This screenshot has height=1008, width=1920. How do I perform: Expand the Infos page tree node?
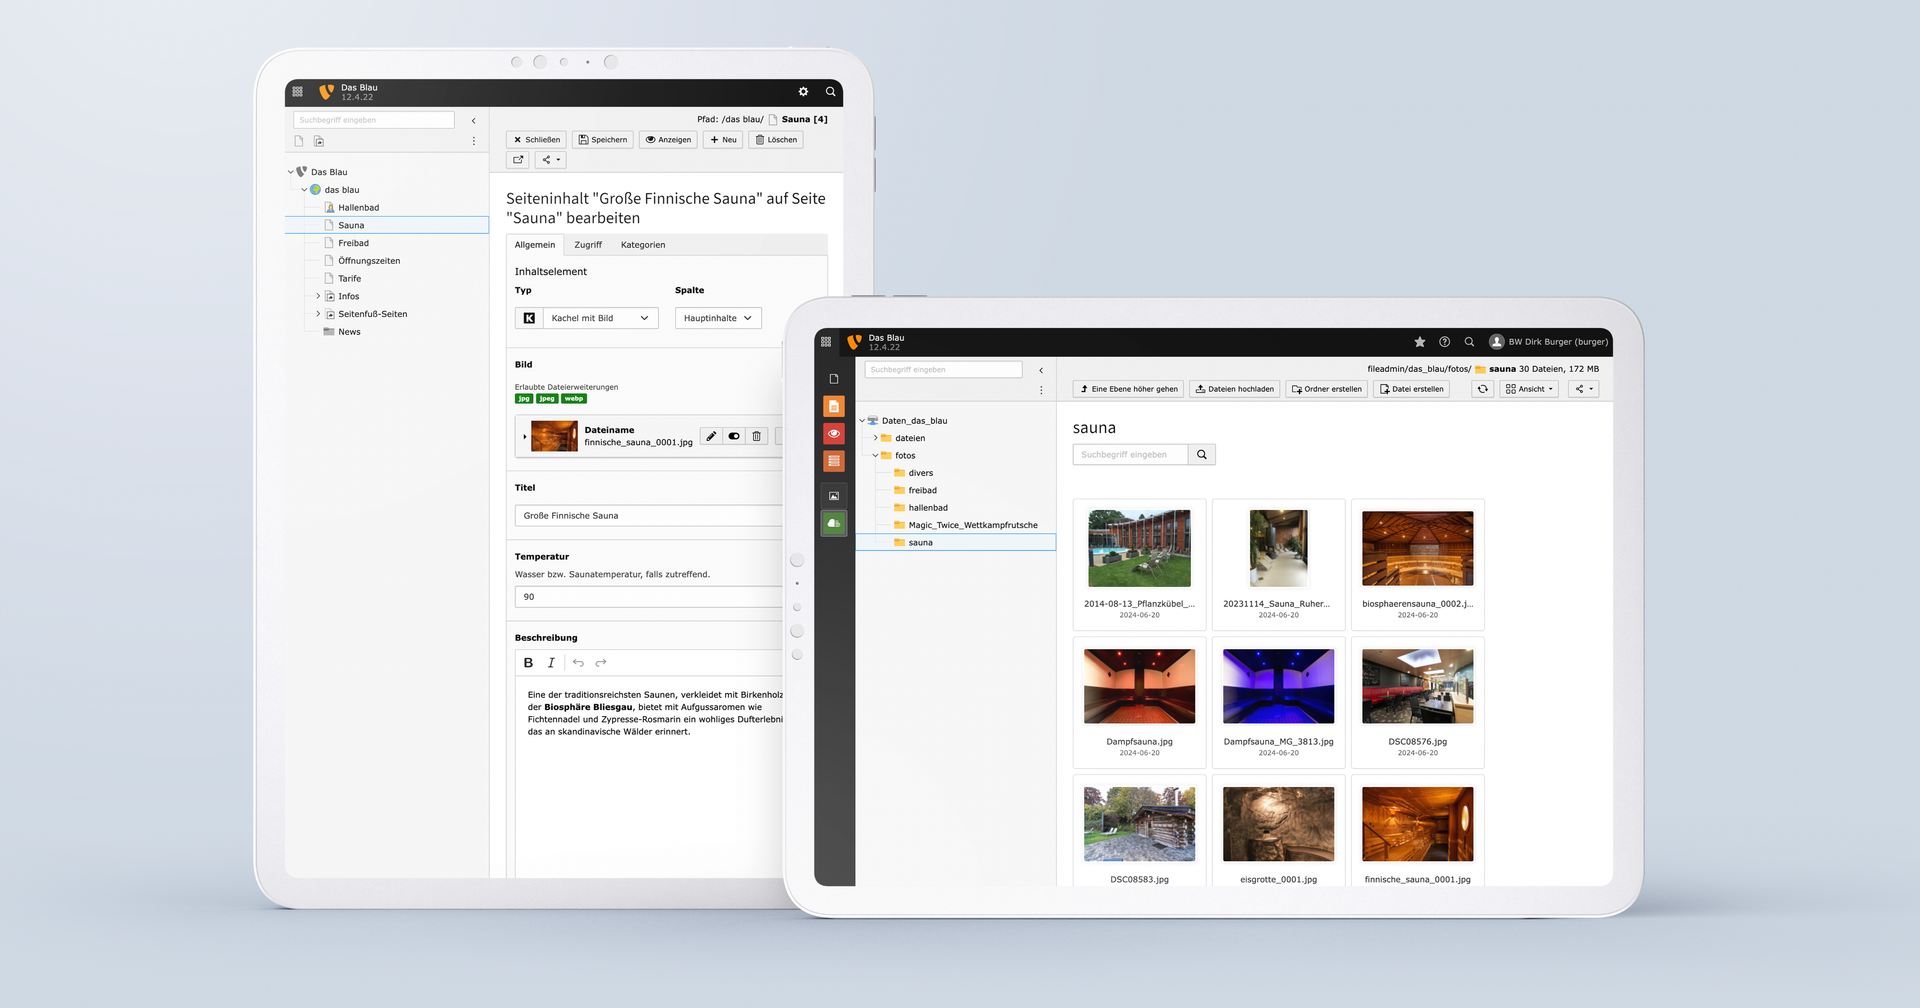tap(318, 296)
